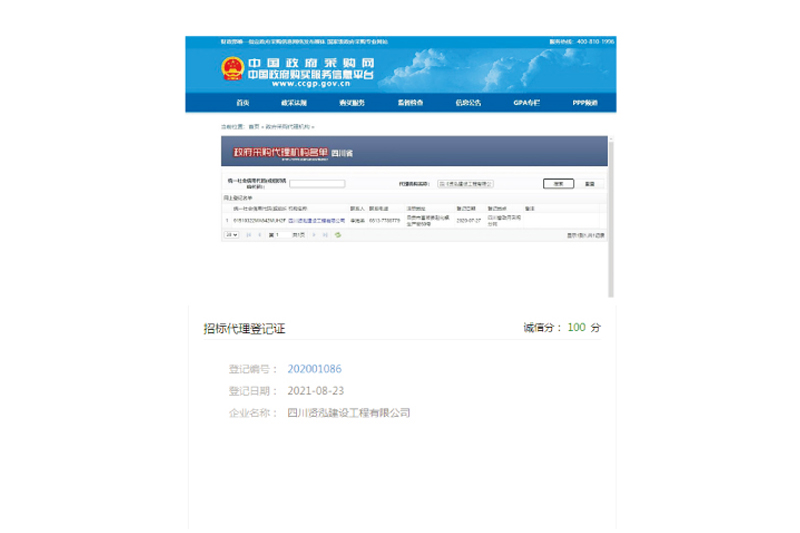Go to next results page
800x533 pixels.
tap(316, 235)
